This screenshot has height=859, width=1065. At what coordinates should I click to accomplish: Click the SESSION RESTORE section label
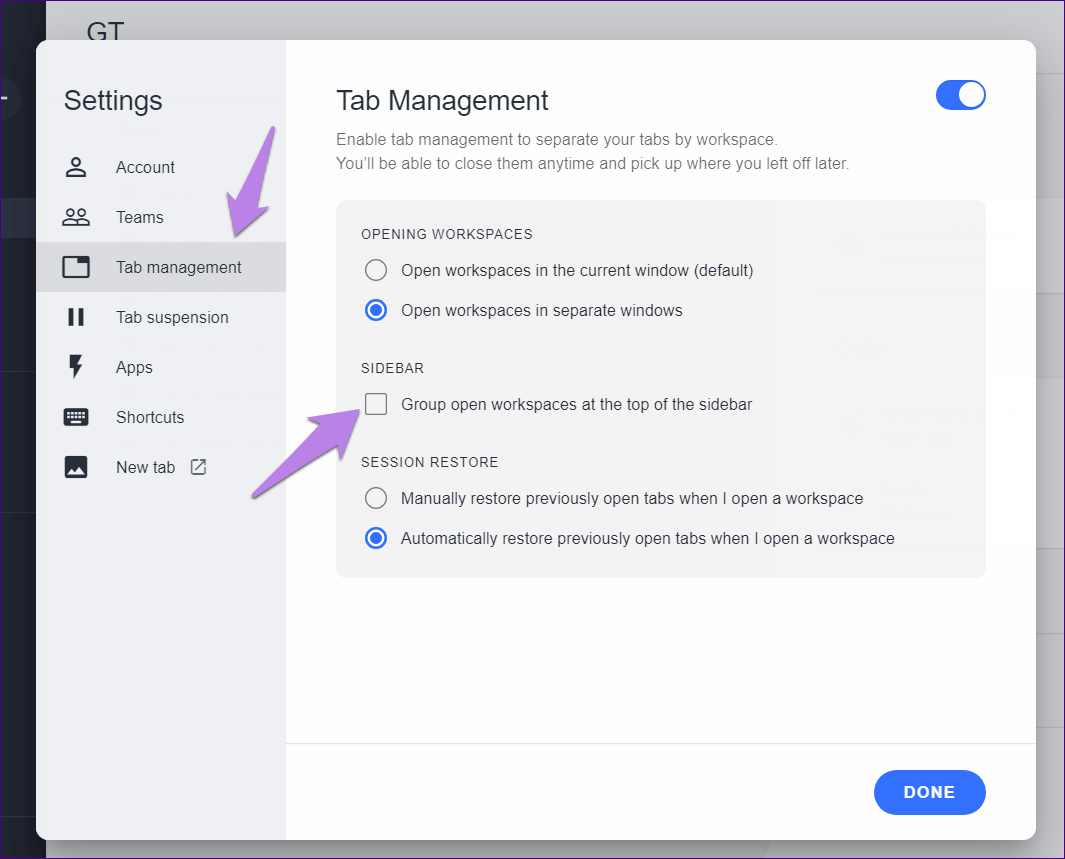point(429,462)
